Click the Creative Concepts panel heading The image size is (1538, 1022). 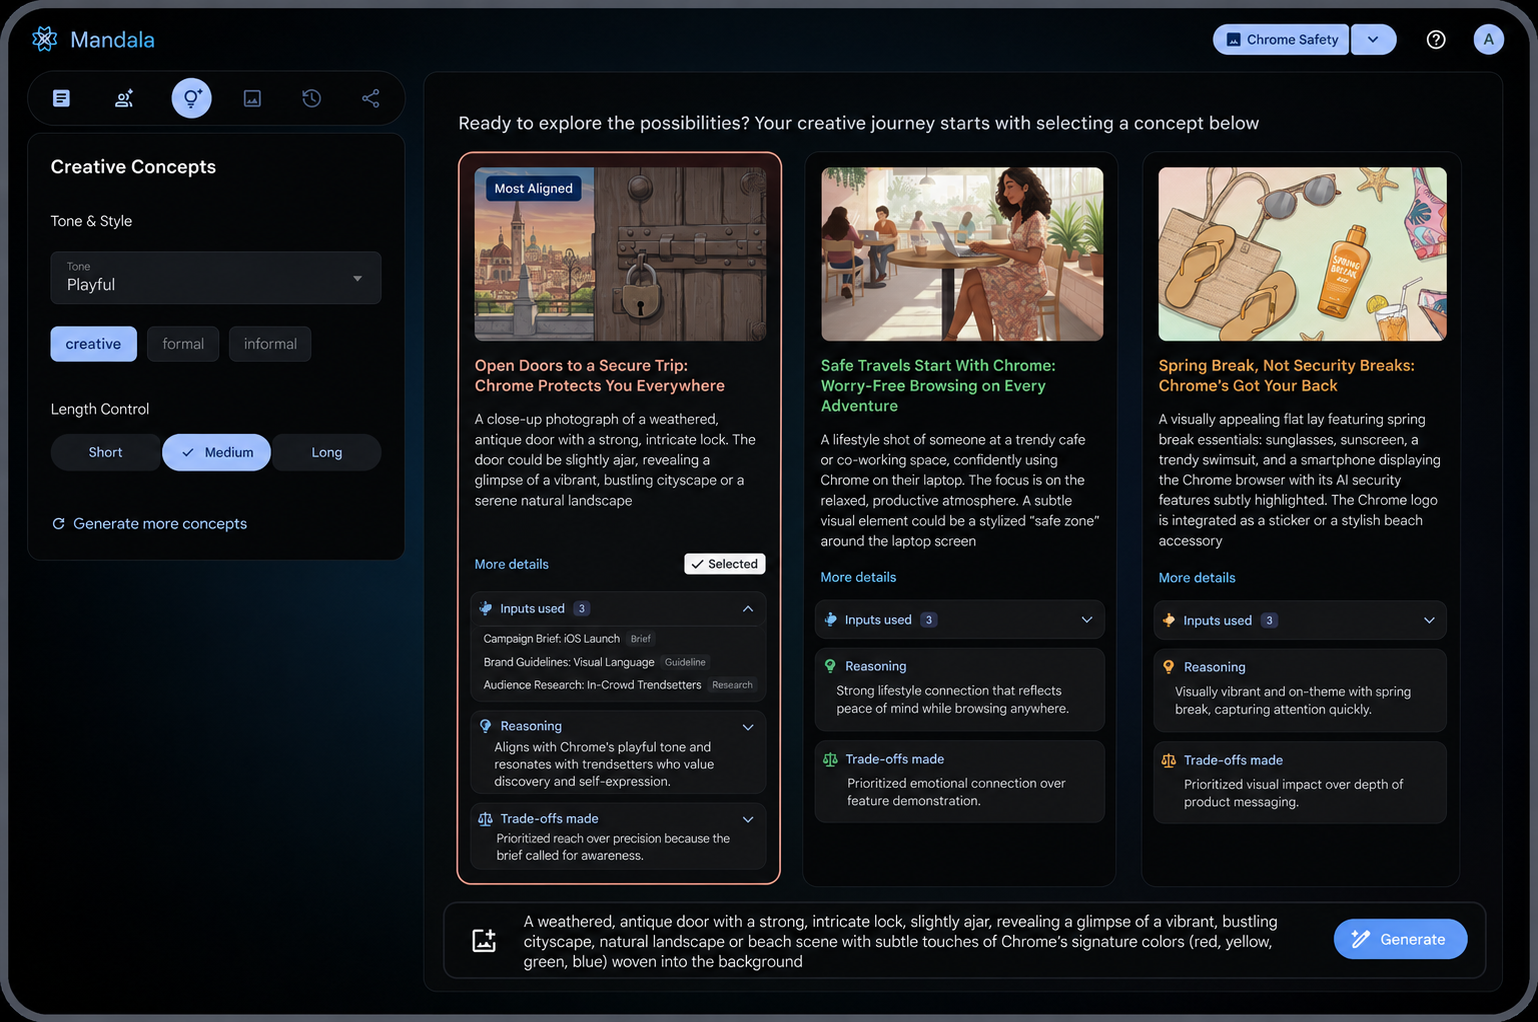point(133,167)
